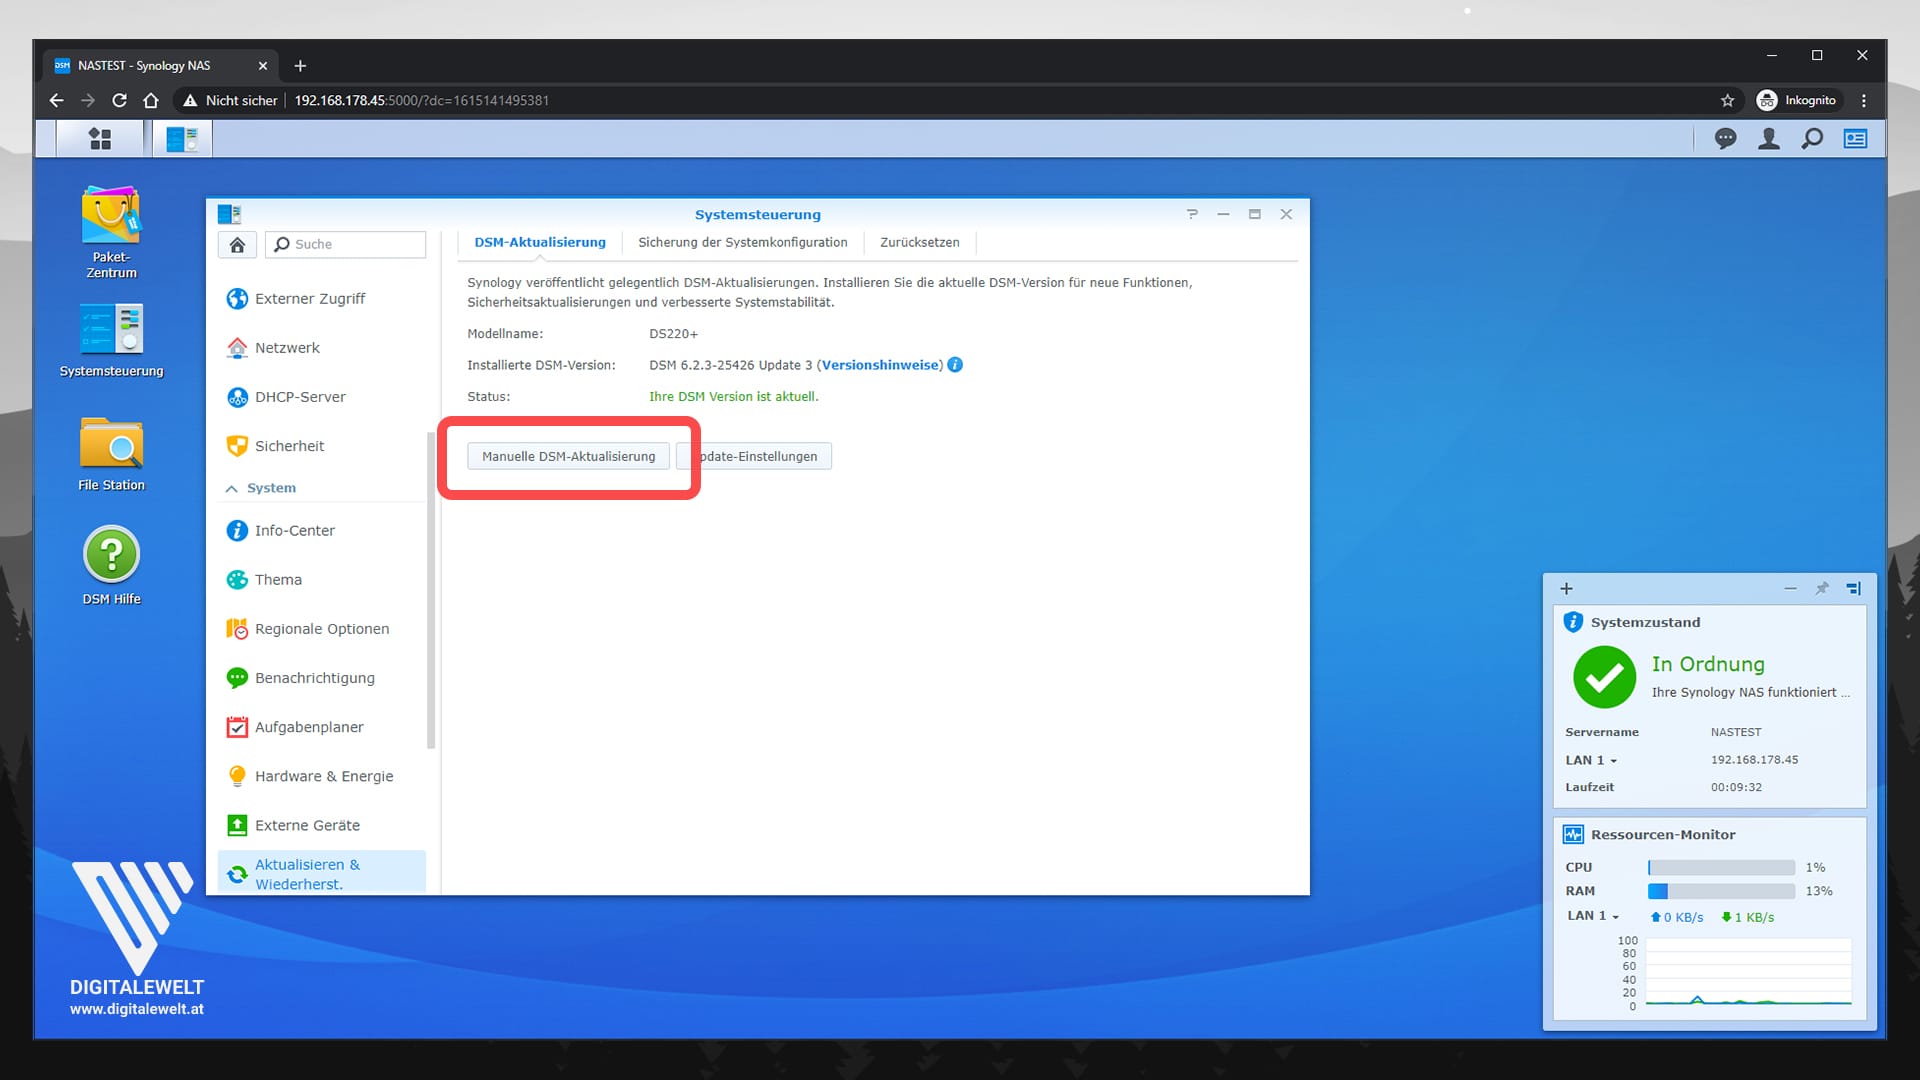Open the DSM search magnifier icon

pyautogui.click(x=1812, y=139)
